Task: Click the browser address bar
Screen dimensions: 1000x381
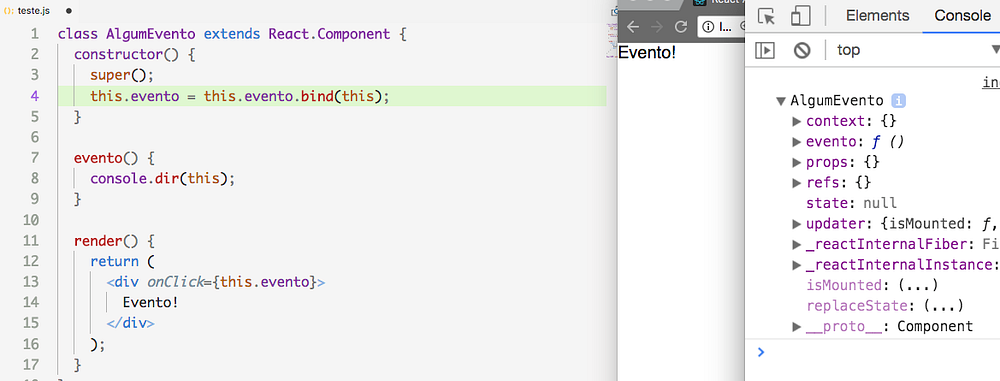Action: point(722,27)
